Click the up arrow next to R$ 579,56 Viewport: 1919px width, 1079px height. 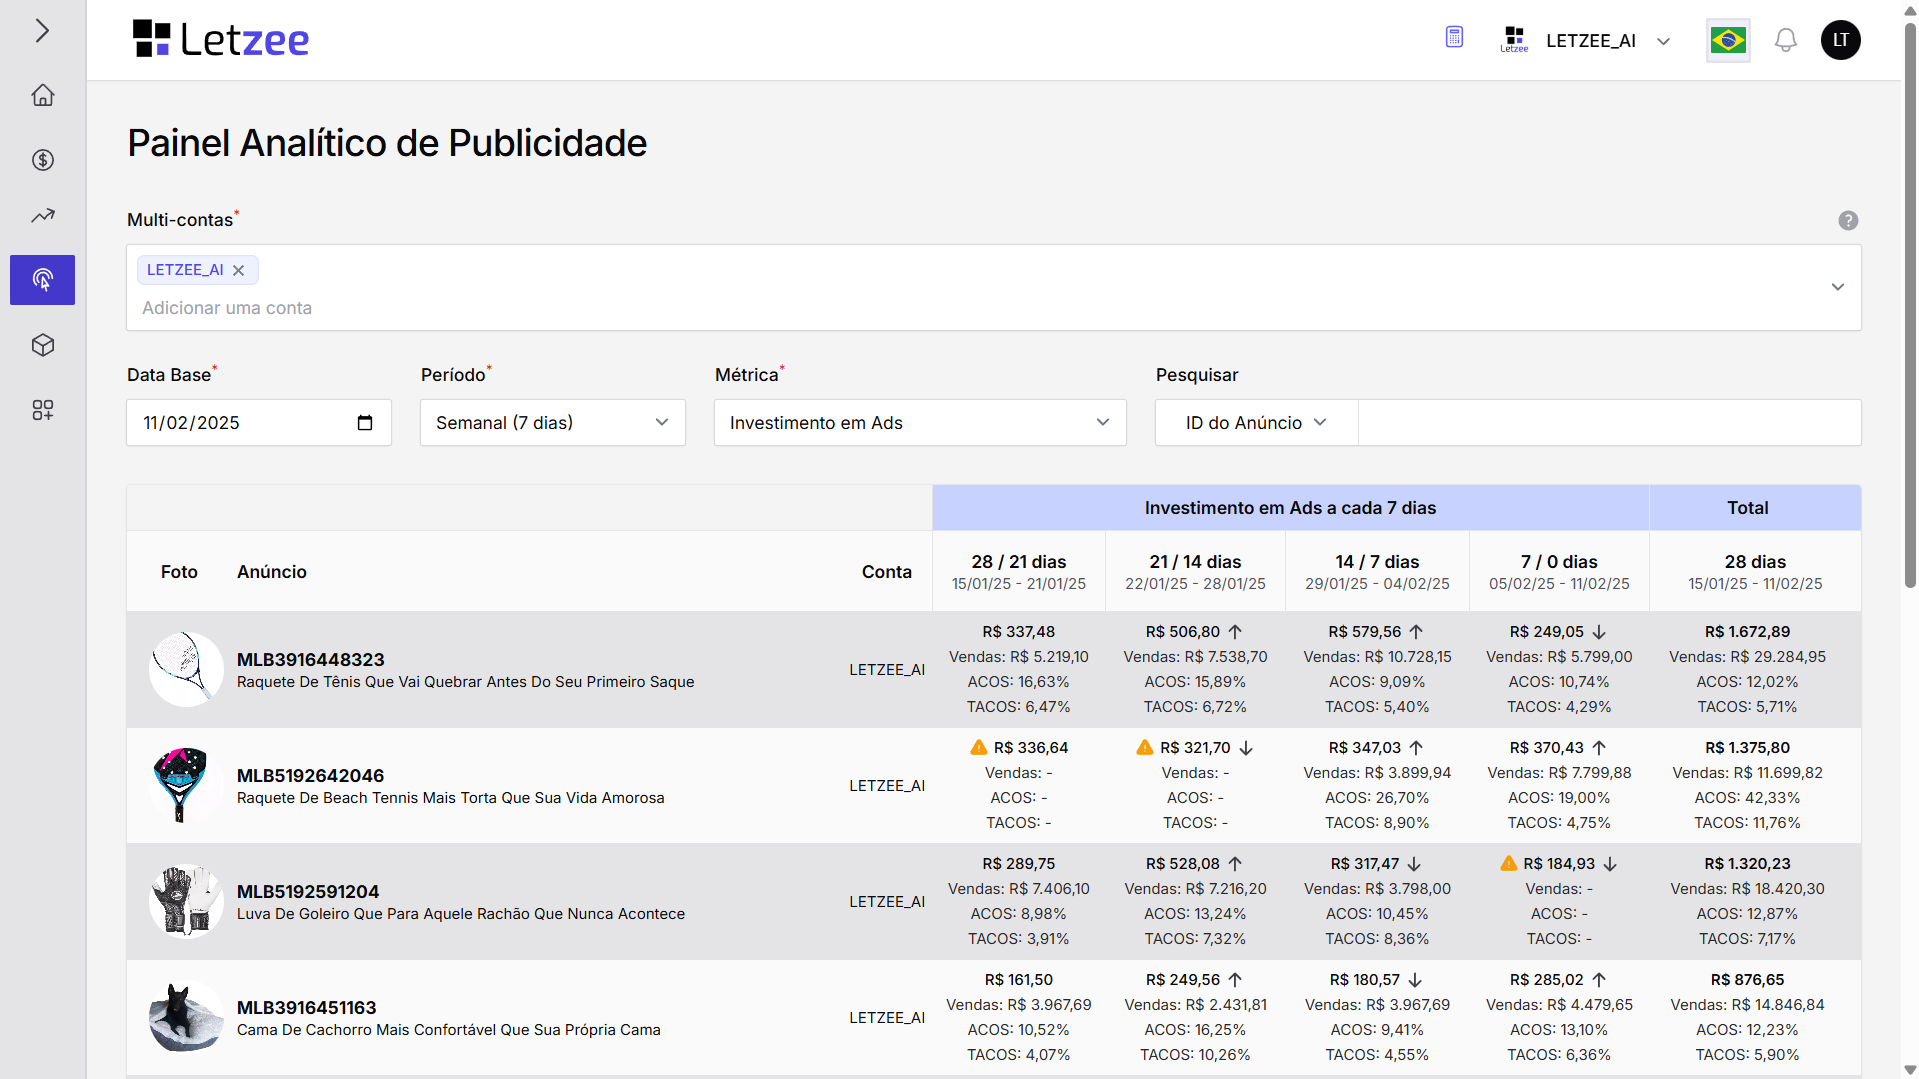click(x=1416, y=632)
